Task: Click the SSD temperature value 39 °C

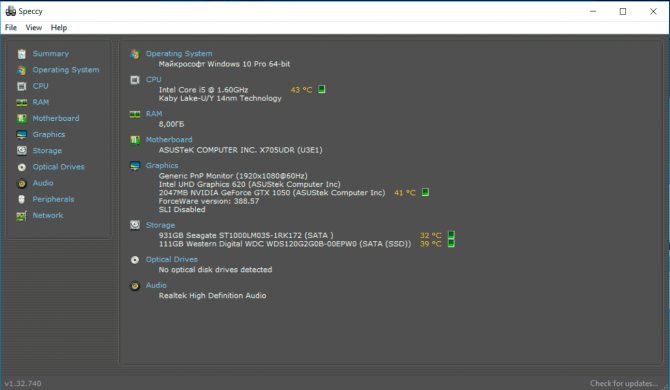Action: [430, 244]
